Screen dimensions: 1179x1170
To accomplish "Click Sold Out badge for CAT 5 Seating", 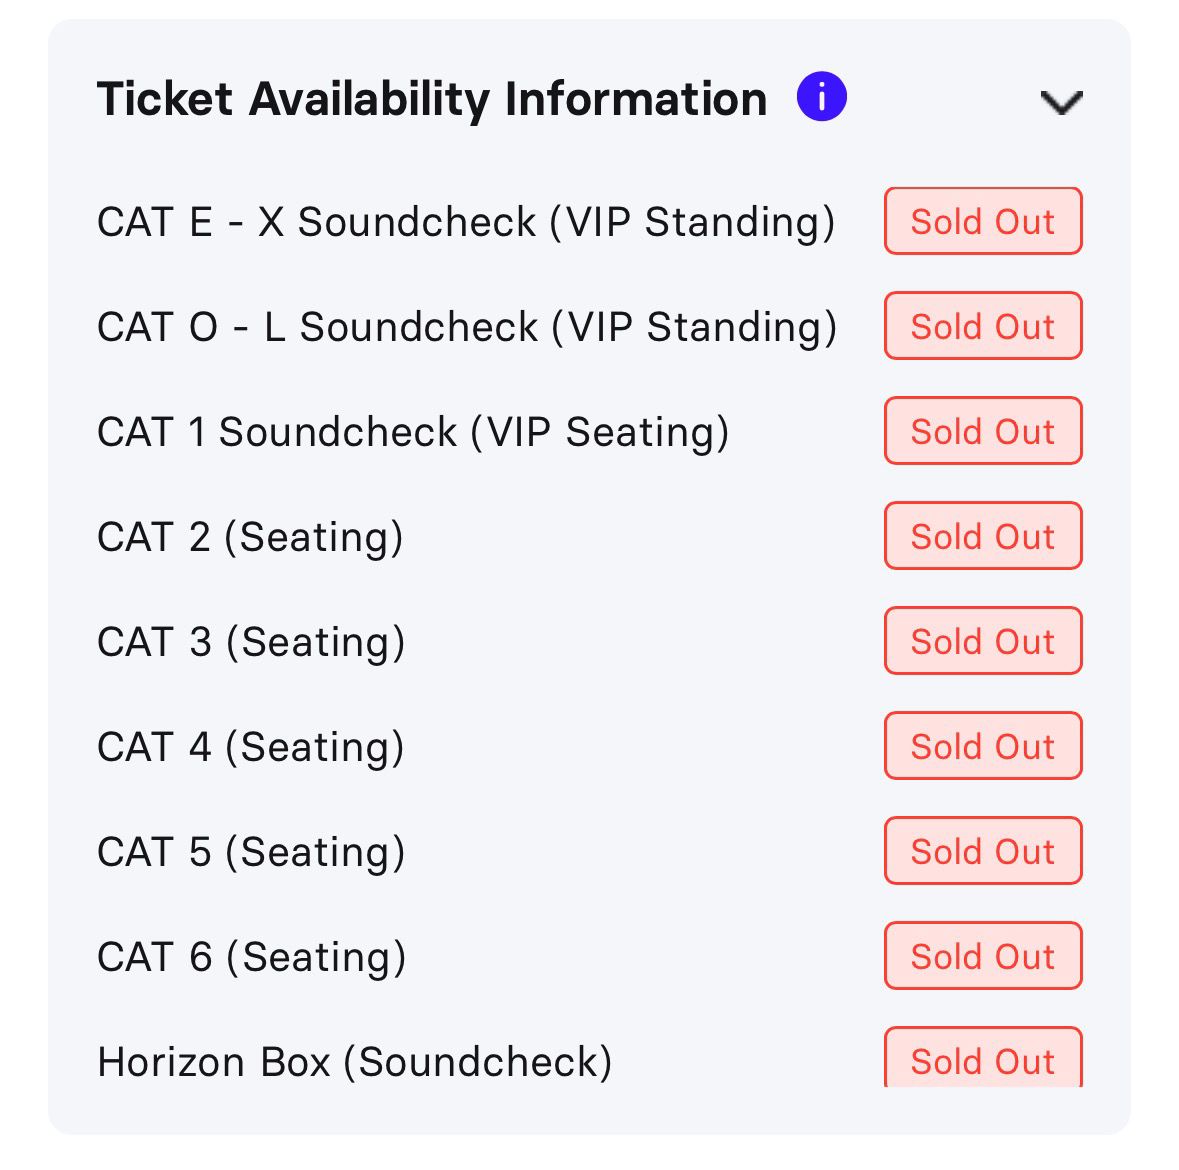I will coord(982,851).
